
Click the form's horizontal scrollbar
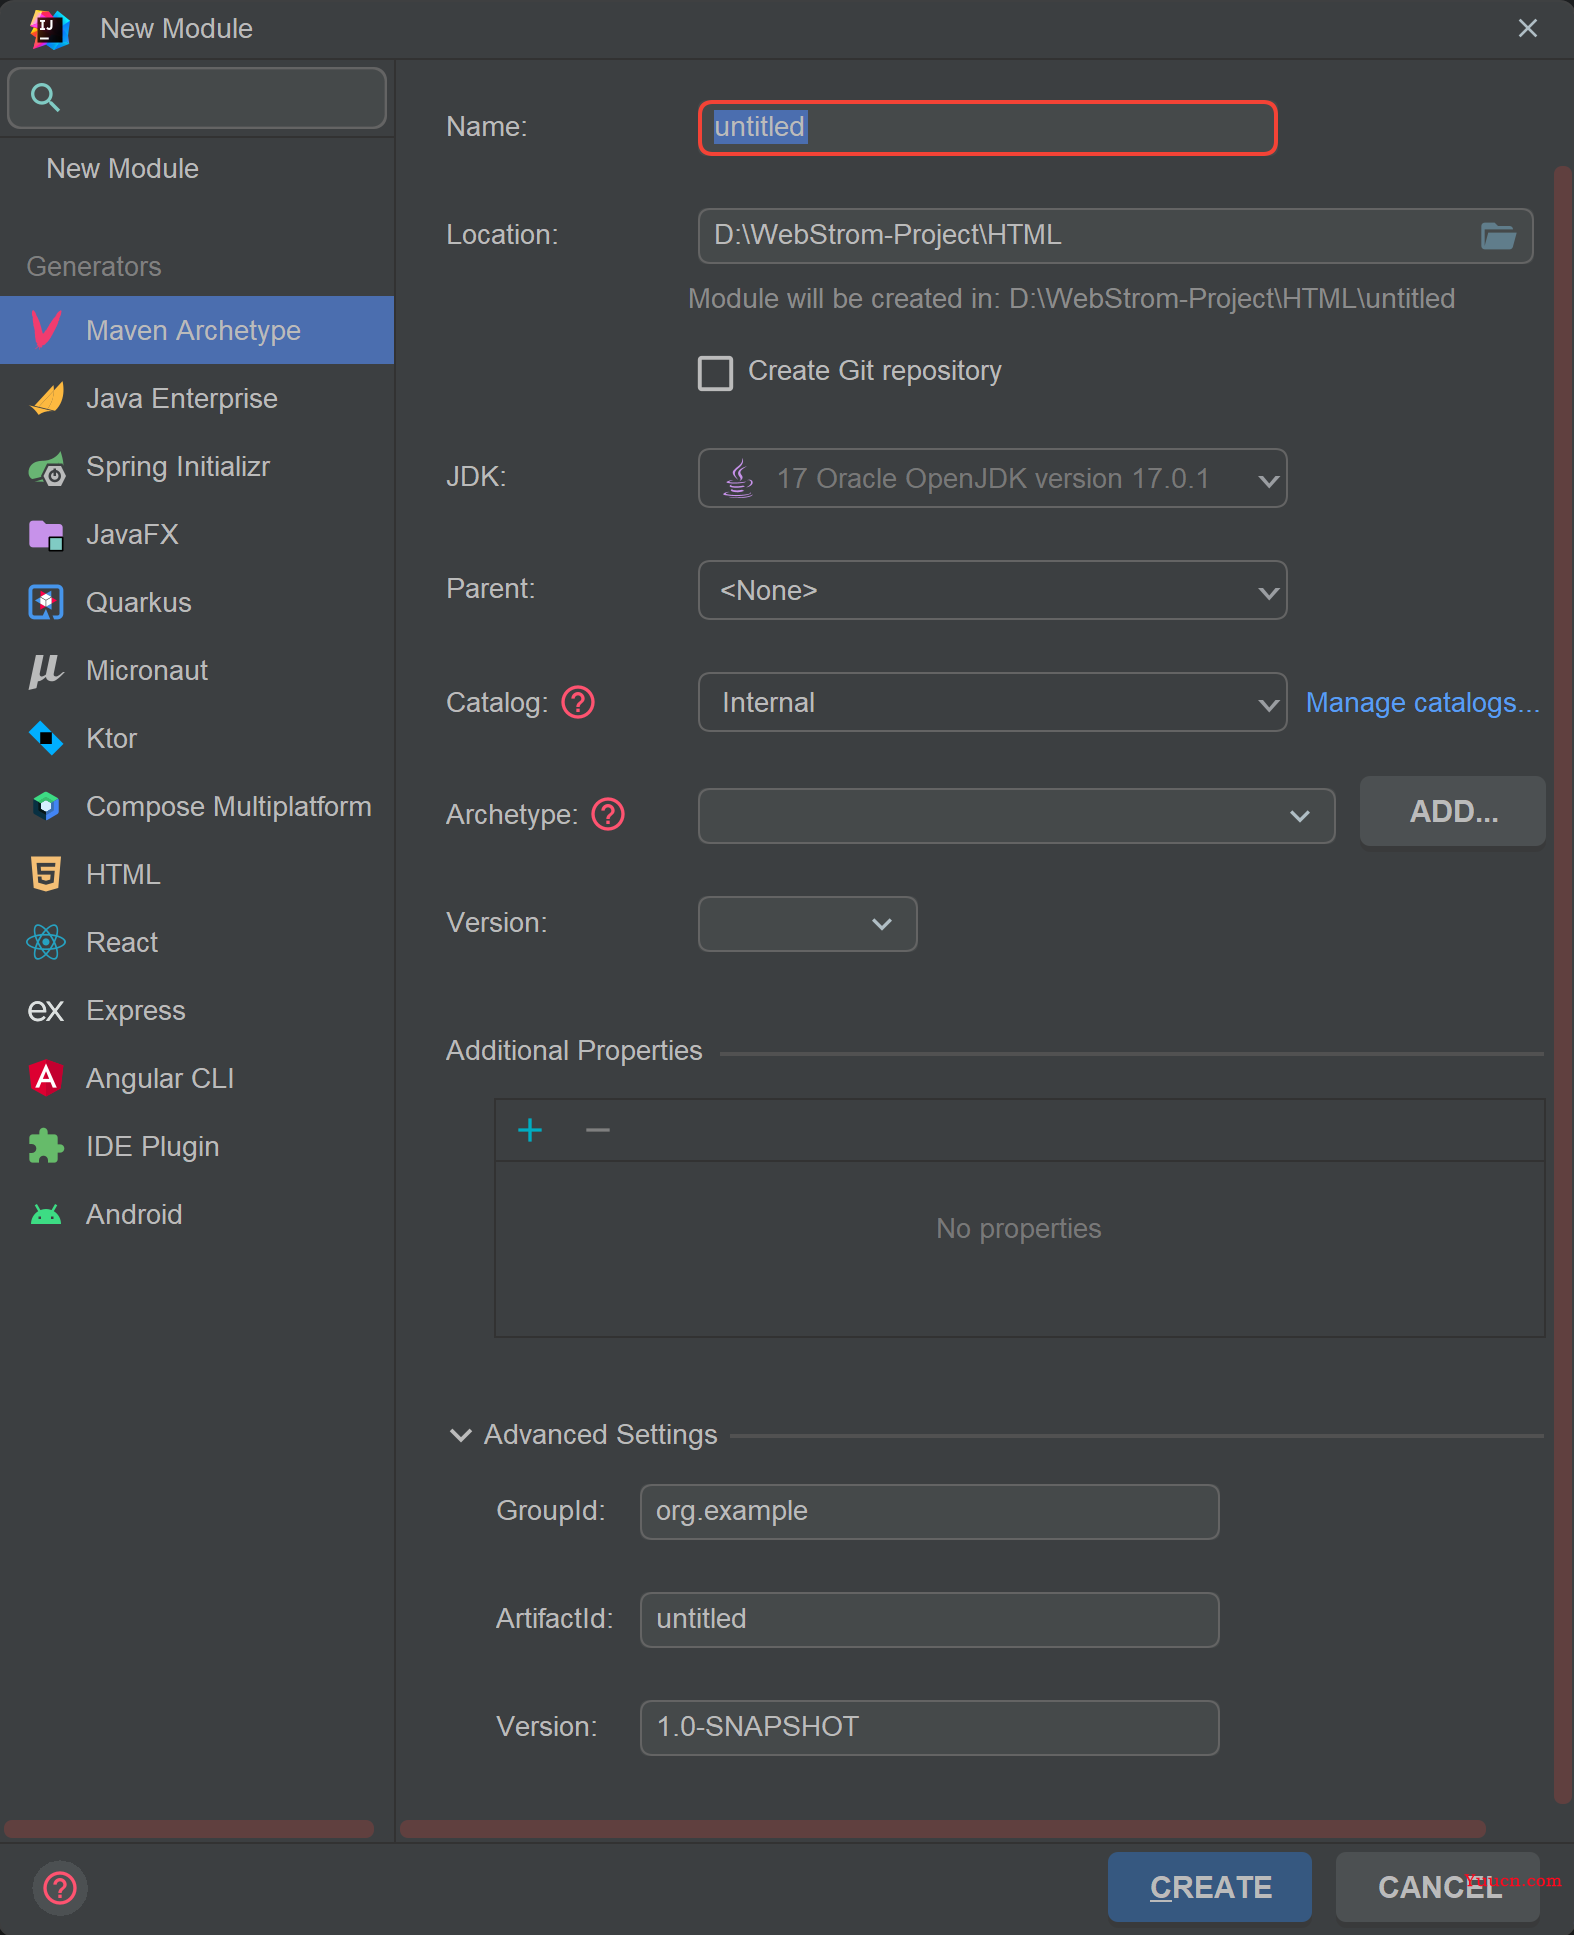942,1829
